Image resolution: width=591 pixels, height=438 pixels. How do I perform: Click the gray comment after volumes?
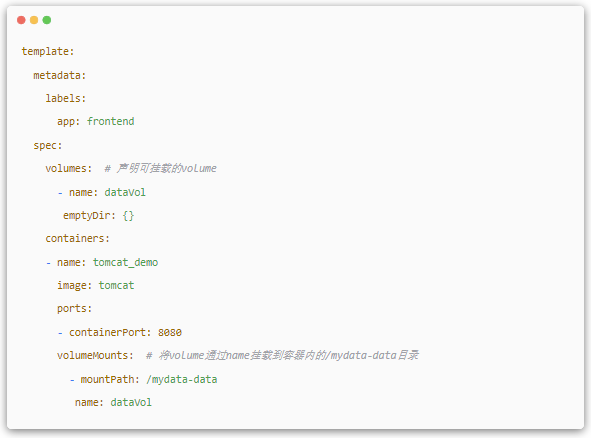pyautogui.click(x=160, y=168)
